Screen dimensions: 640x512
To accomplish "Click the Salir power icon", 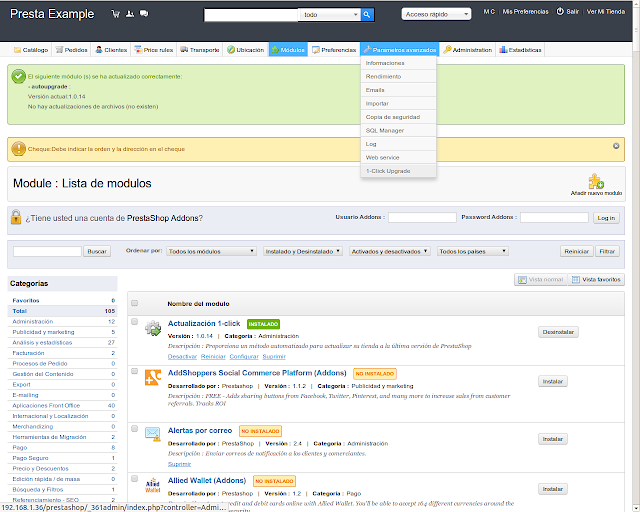I will 560,11.
